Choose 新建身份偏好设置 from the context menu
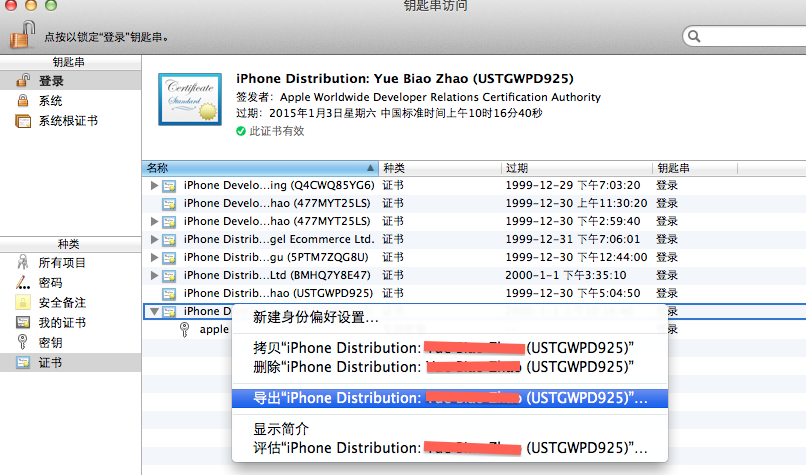806x475 pixels. coord(450,317)
